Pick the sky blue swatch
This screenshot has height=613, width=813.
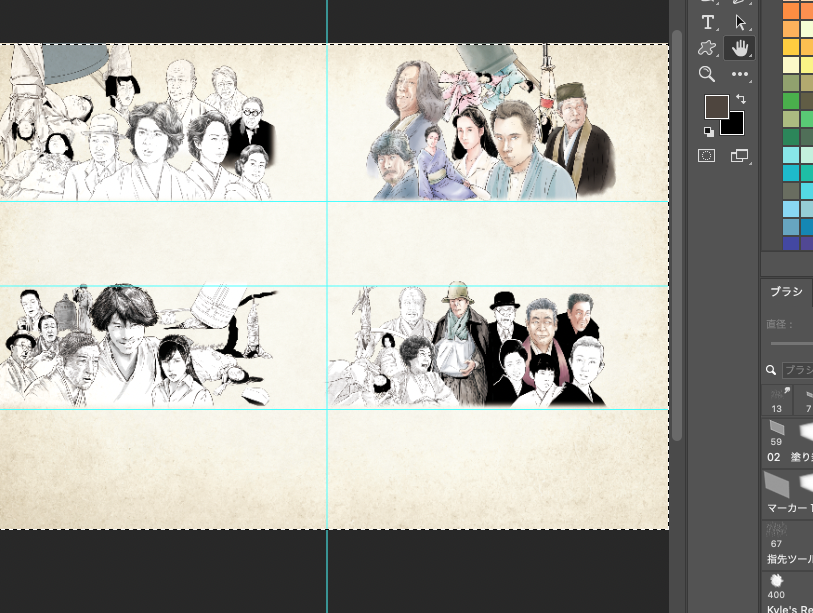coord(791,208)
